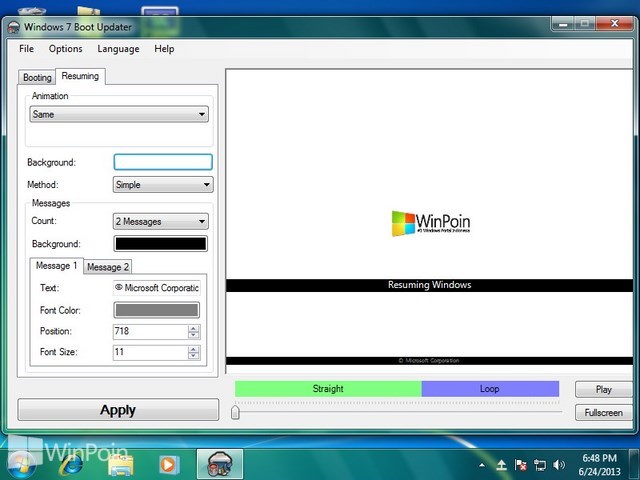
Task: Open Windows Media Player from the taskbar
Action: click(168, 464)
